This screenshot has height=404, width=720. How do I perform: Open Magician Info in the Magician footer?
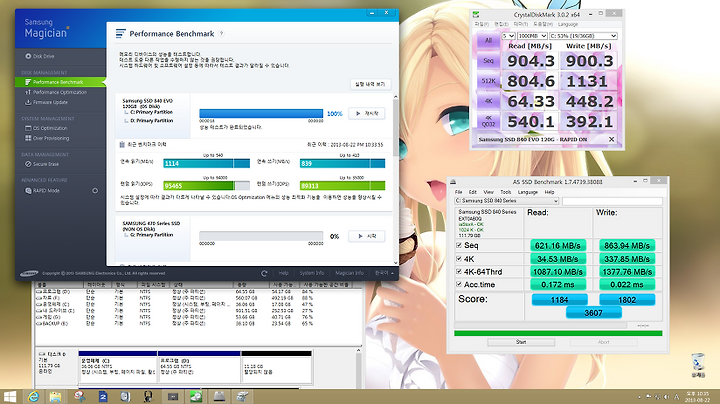point(349,273)
